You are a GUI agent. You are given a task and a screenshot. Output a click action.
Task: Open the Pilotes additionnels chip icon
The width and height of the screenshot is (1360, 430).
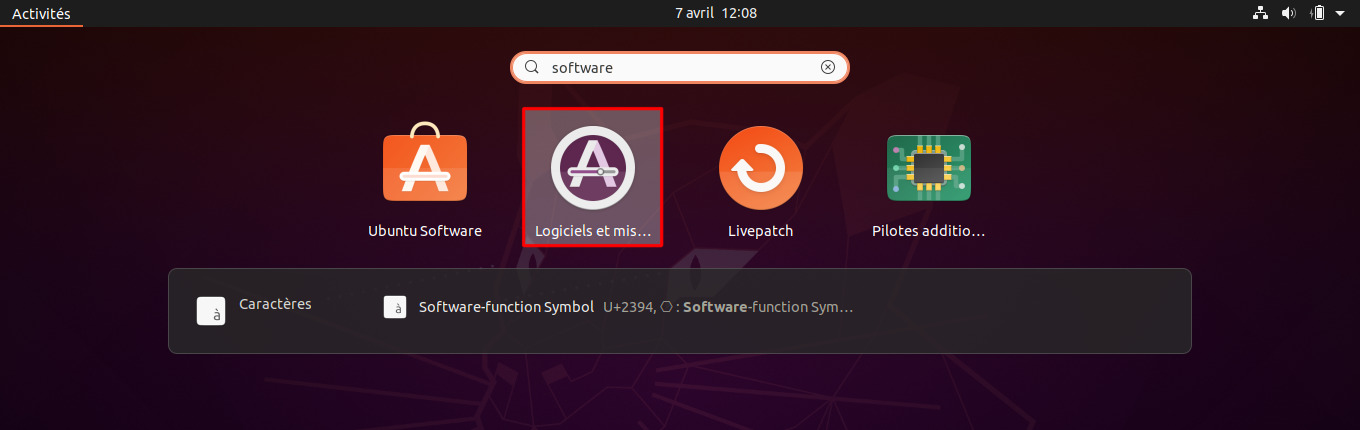pos(929,168)
